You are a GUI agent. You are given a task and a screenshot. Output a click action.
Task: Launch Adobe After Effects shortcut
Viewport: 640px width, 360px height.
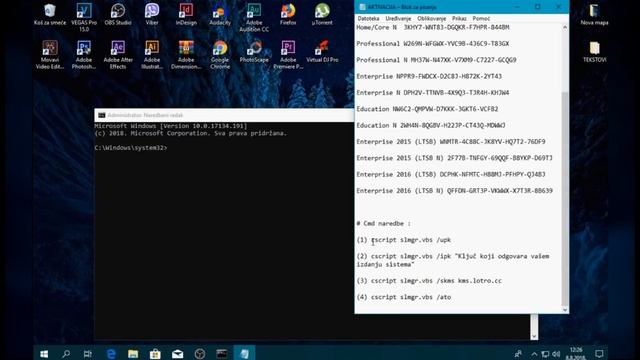[x=118, y=55]
